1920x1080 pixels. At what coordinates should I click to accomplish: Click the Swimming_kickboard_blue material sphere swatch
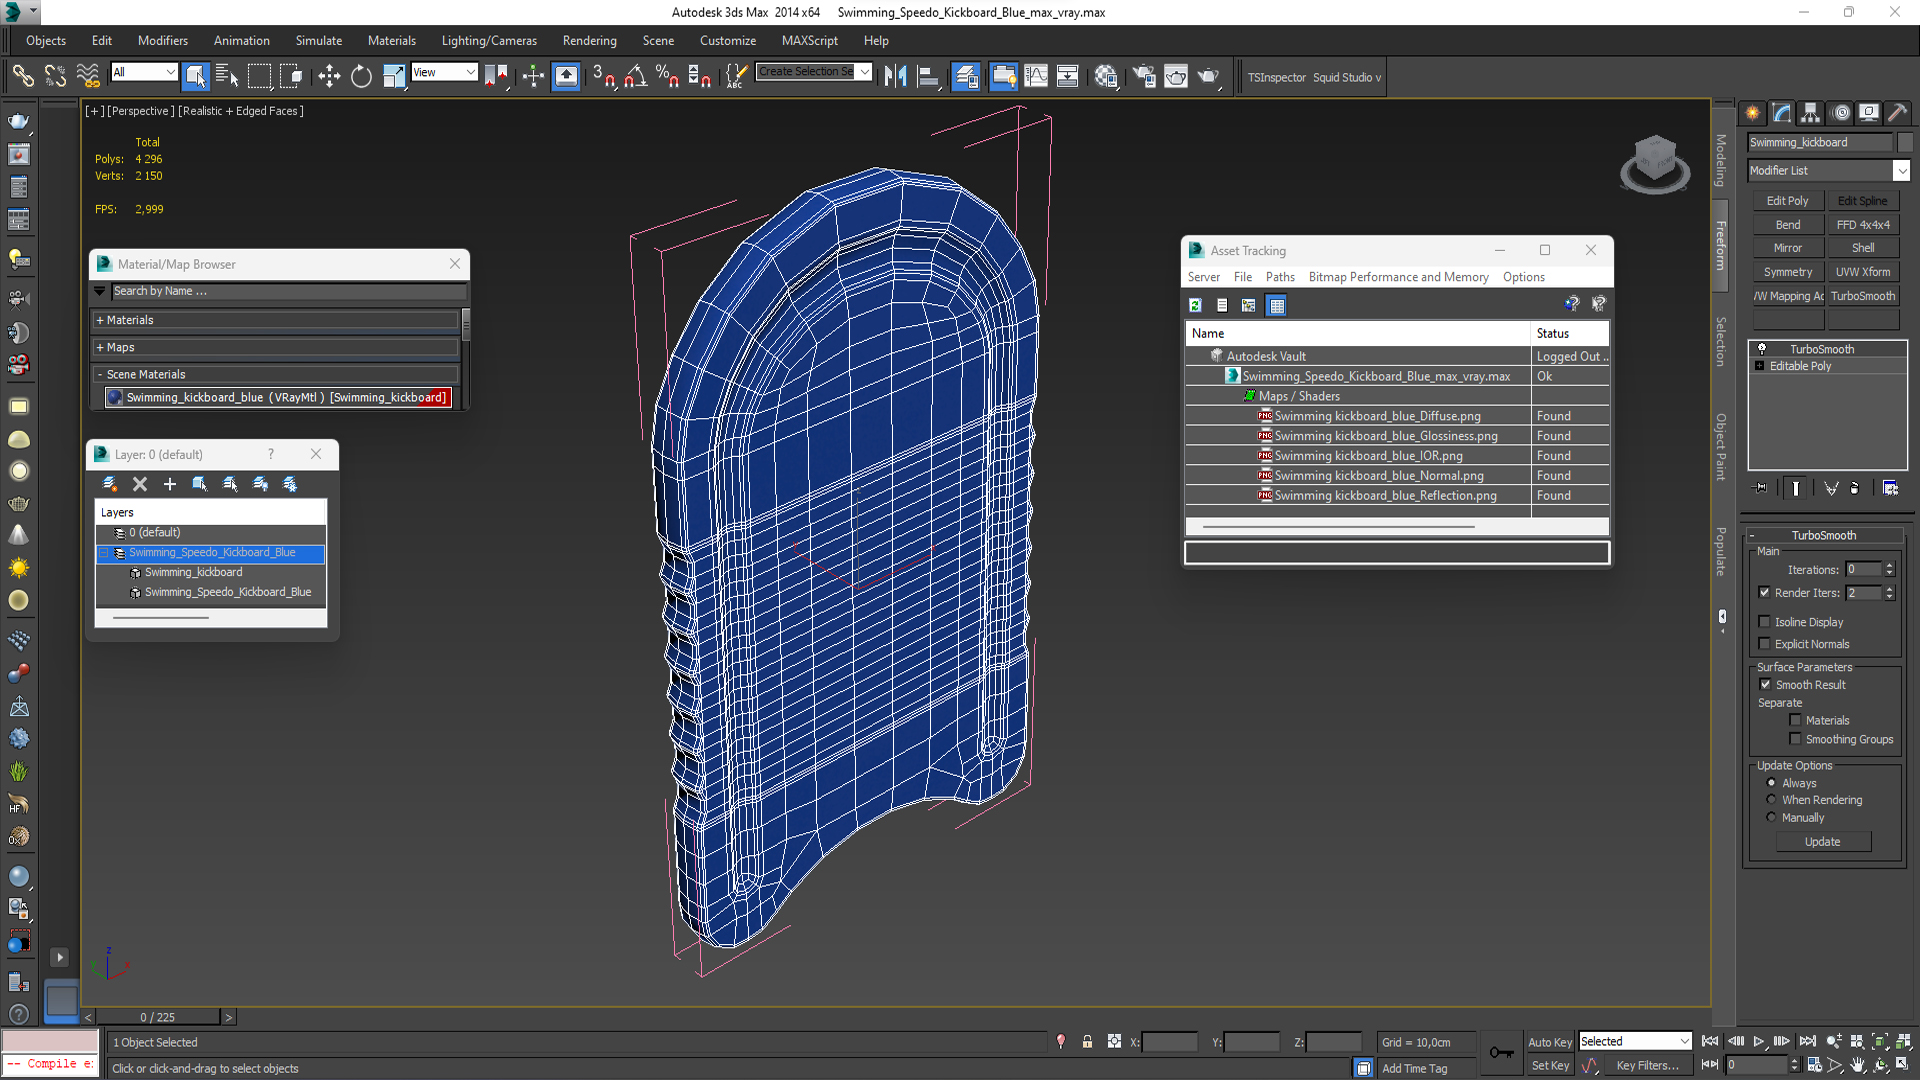[115, 398]
